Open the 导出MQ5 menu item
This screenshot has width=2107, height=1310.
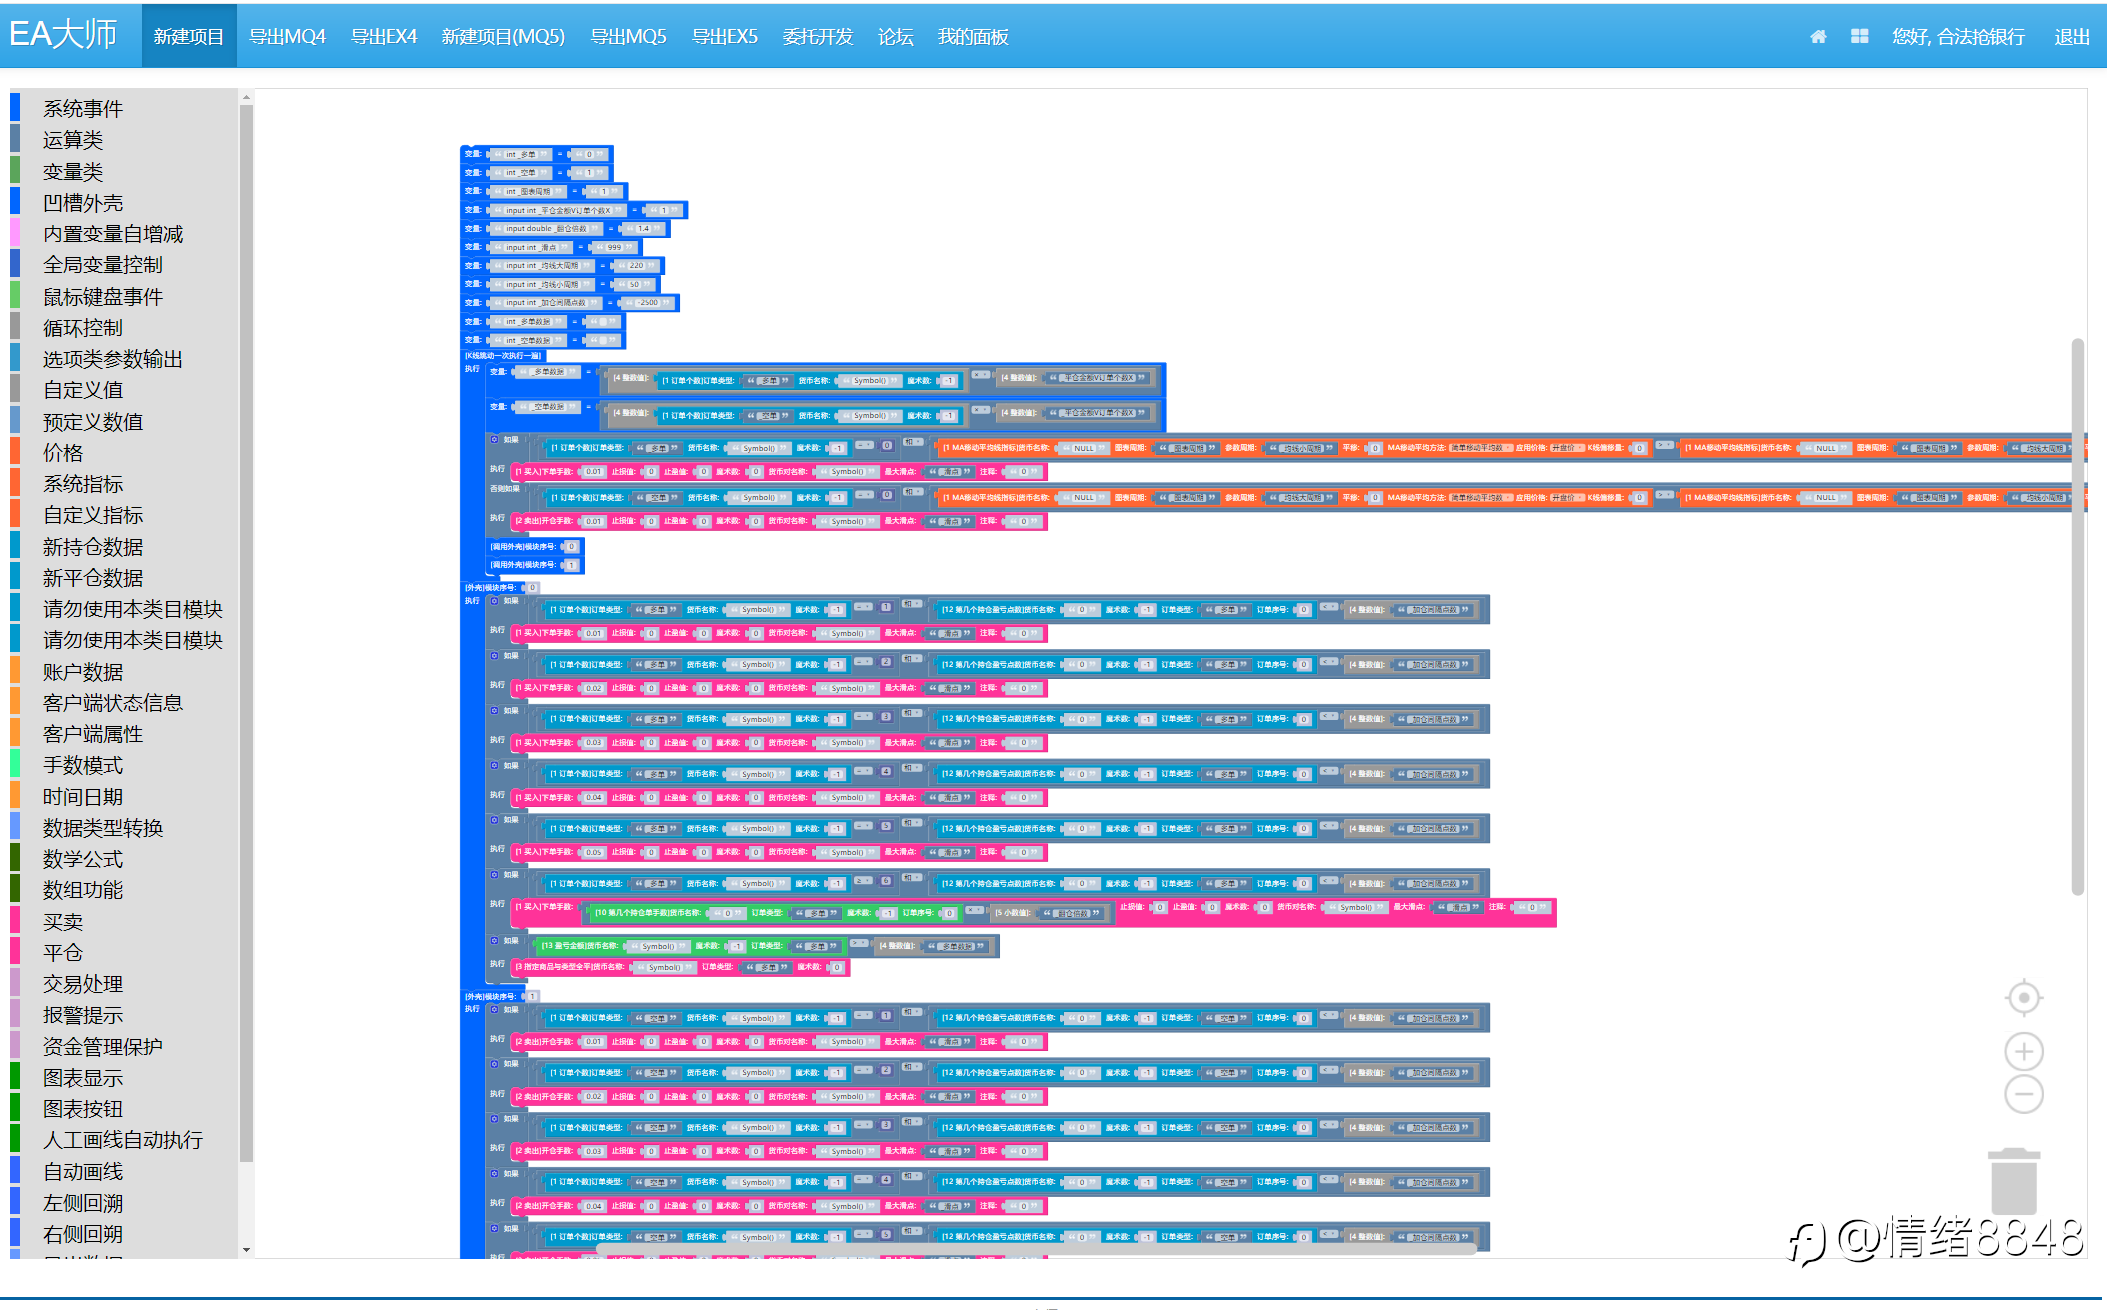[x=628, y=37]
